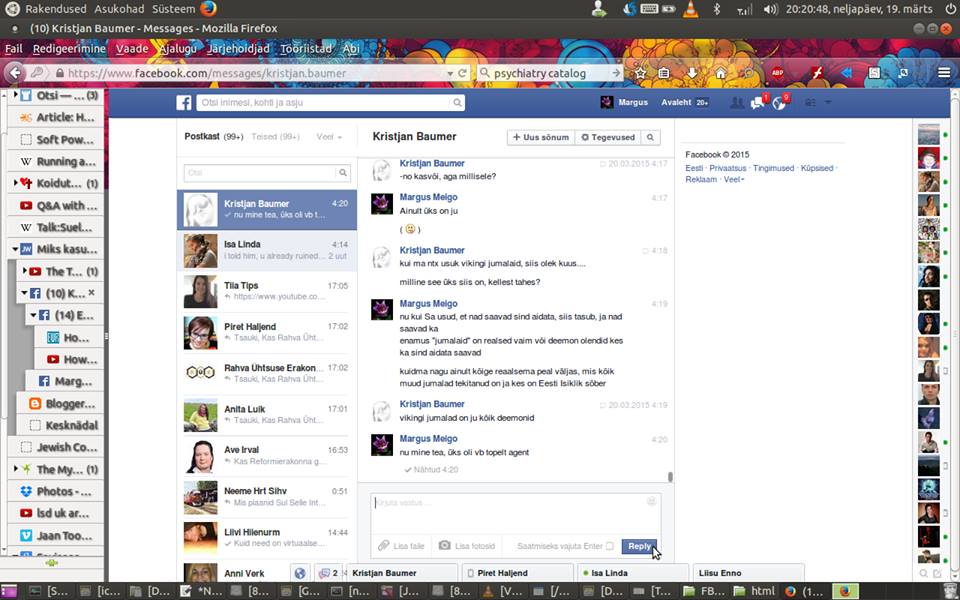Click the Uus sõnum button
The width and height of the screenshot is (960, 600).
[x=541, y=137]
